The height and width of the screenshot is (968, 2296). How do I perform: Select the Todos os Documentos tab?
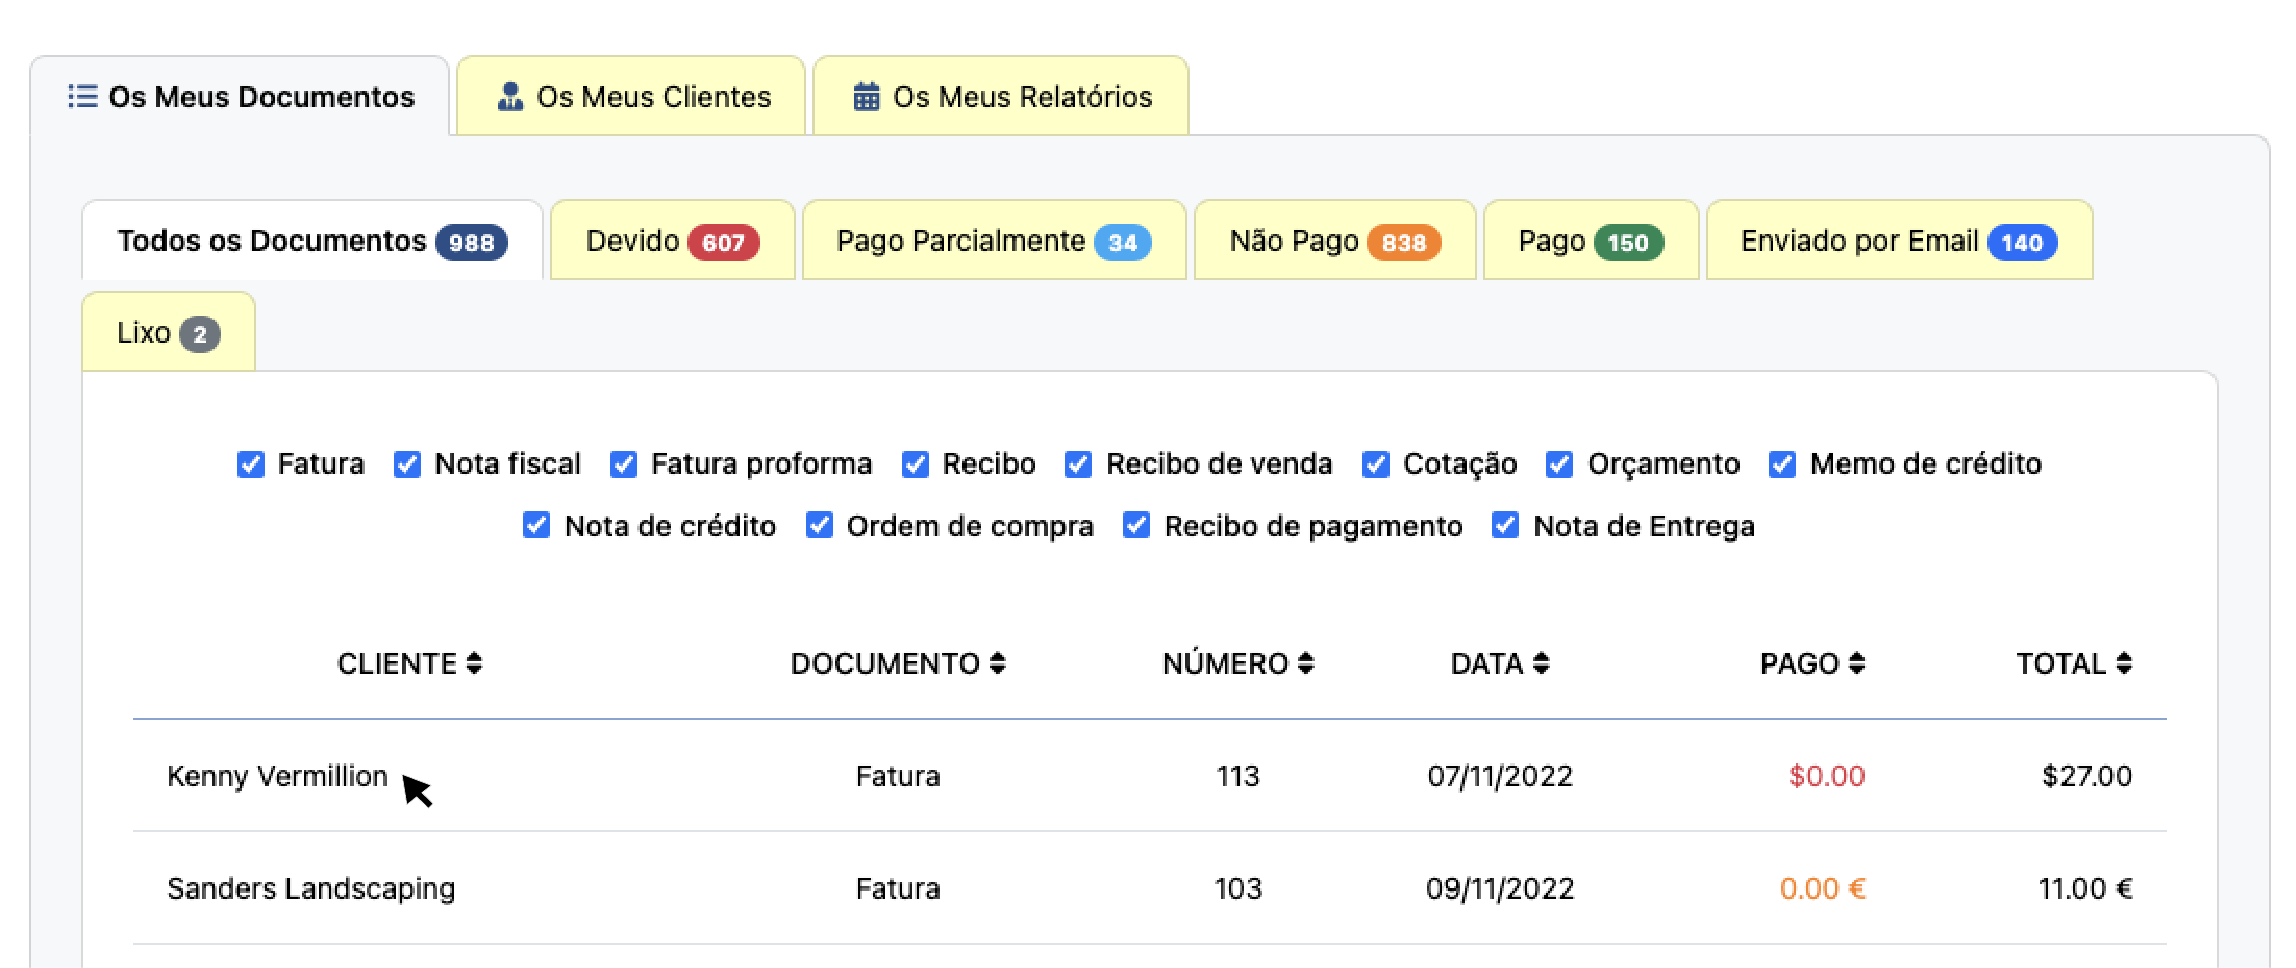(312, 241)
